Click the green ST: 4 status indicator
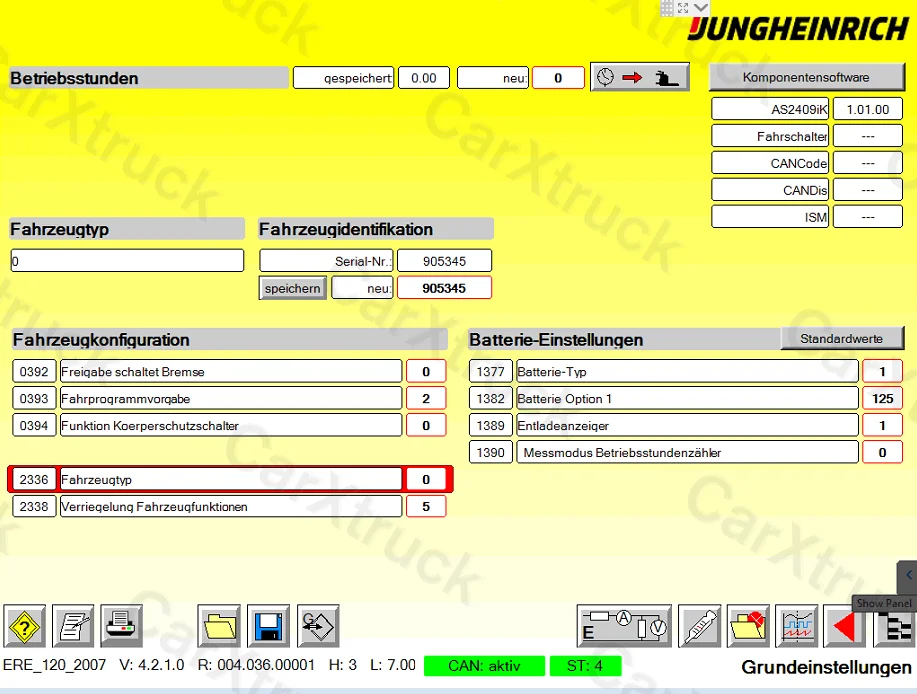The height and width of the screenshot is (694, 917). click(585, 666)
